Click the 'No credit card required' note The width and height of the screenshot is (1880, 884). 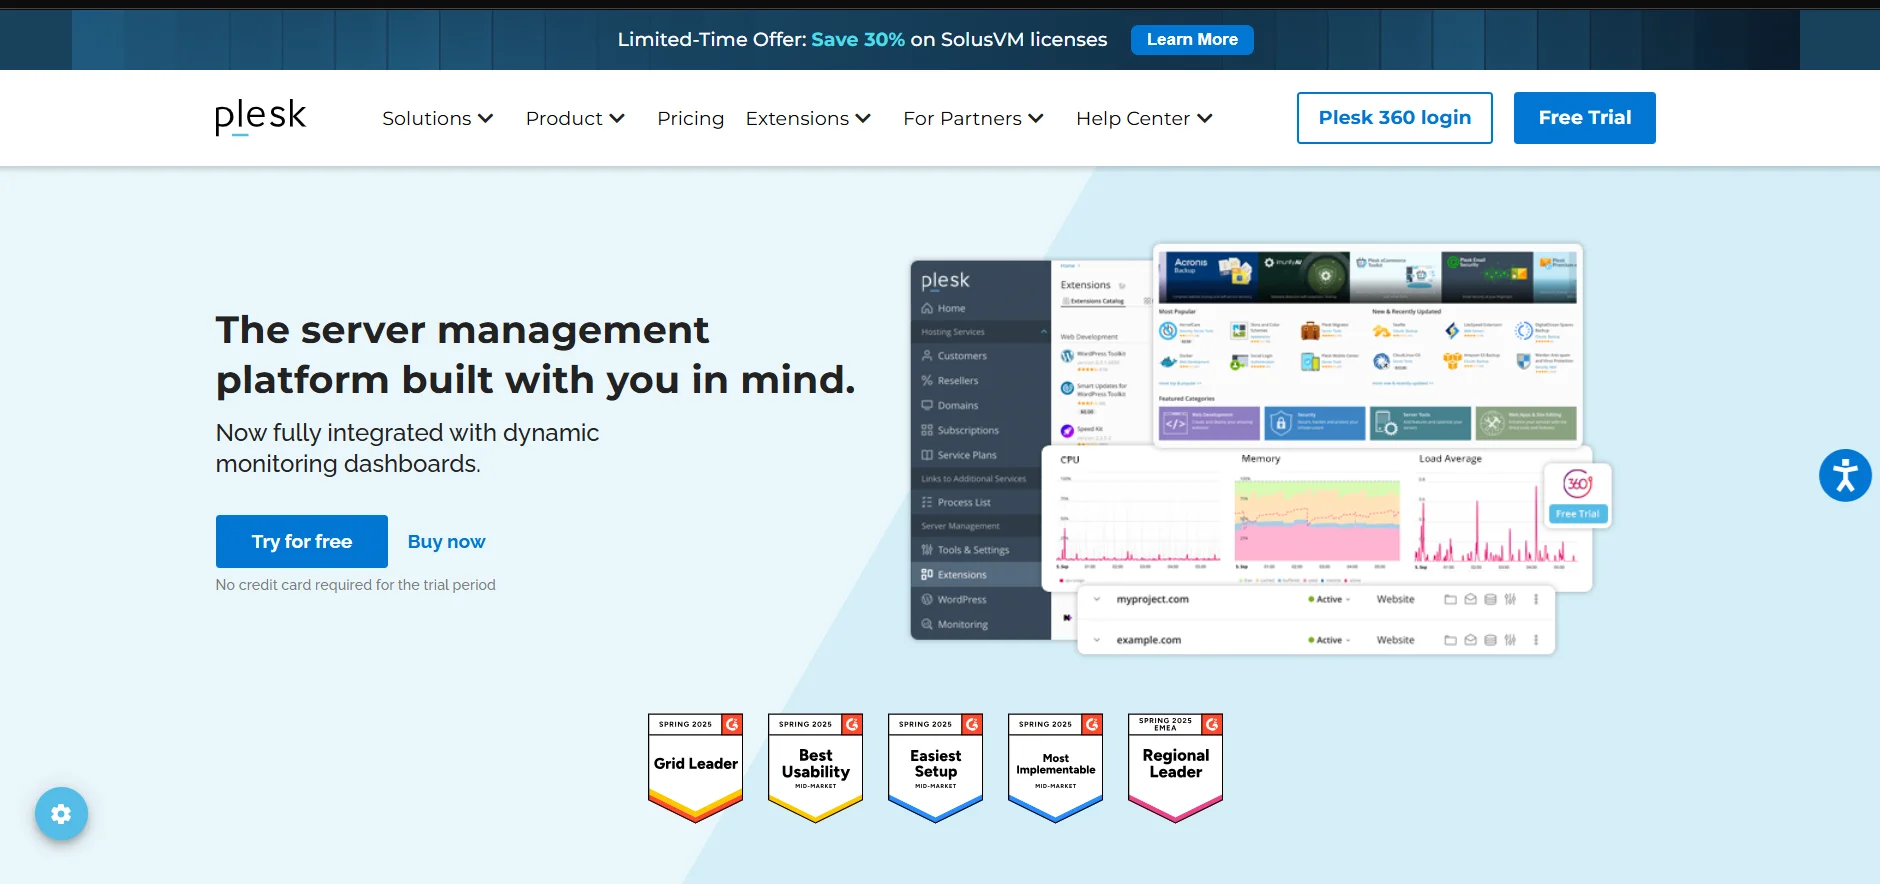[355, 585]
